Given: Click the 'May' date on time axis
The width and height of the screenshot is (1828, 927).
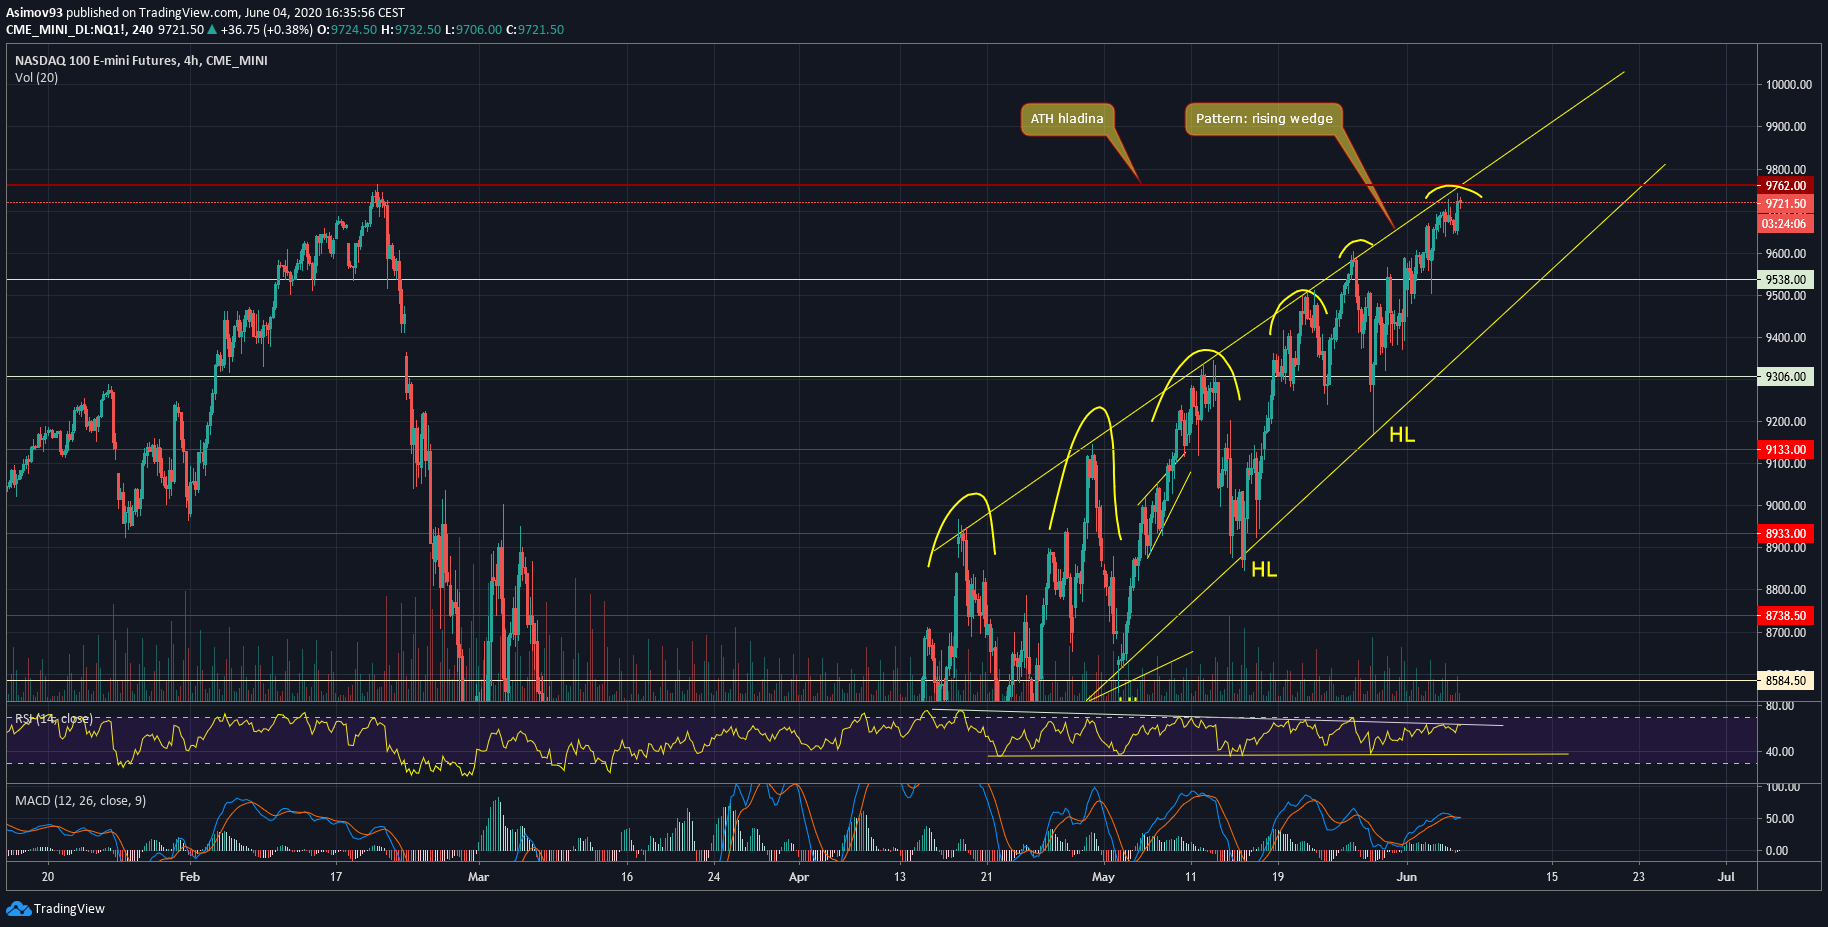Looking at the screenshot, I should (x=1103, y=877).
